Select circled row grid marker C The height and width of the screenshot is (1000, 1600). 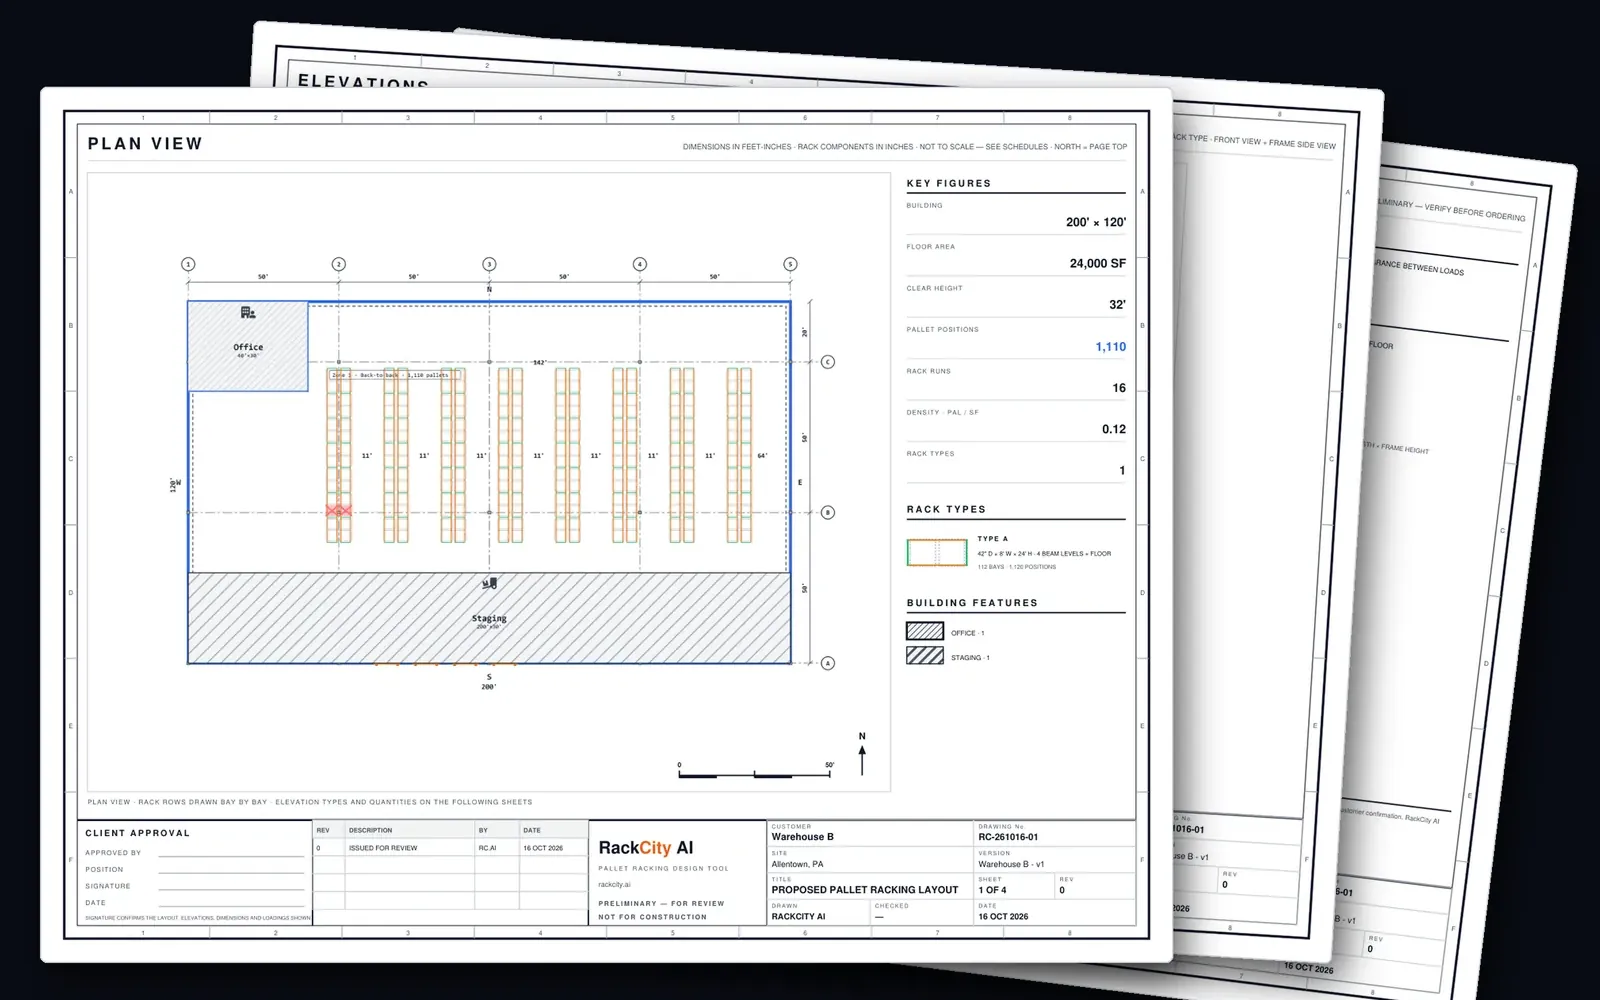tap(828, 362)
